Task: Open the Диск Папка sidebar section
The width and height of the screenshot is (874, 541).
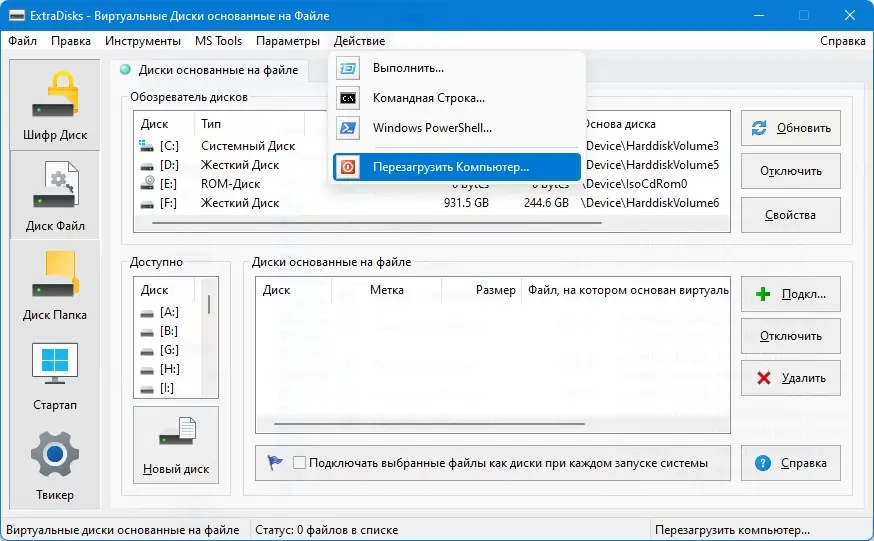Action: click(x=55, y=285)
